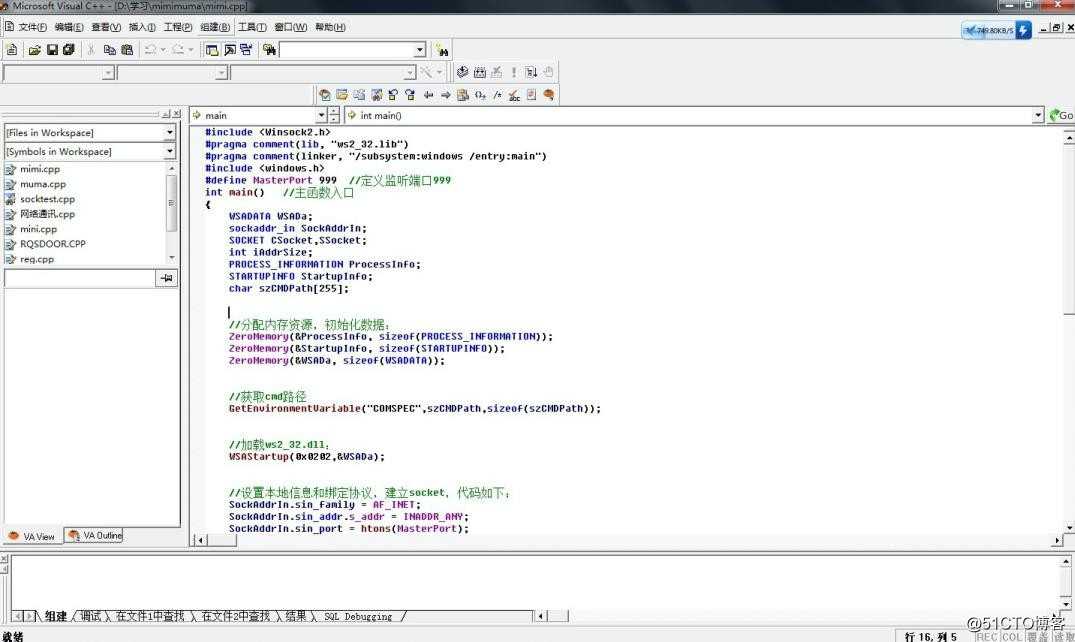Image resolution: width=1075 pixels, height=642 pixels.
Task: Select RQSDOOR.CPP in the file list
Action: coord(53,243)
